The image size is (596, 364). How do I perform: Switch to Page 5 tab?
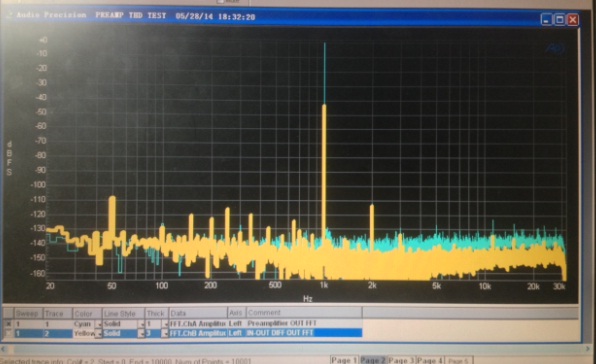coord(458,360)
